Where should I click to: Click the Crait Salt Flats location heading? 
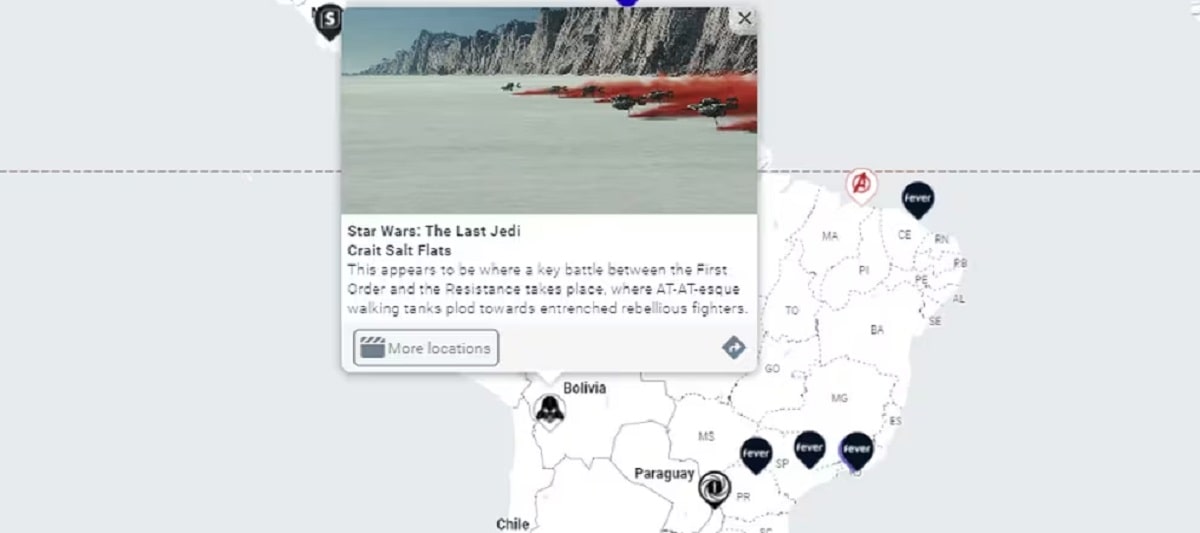399,250
